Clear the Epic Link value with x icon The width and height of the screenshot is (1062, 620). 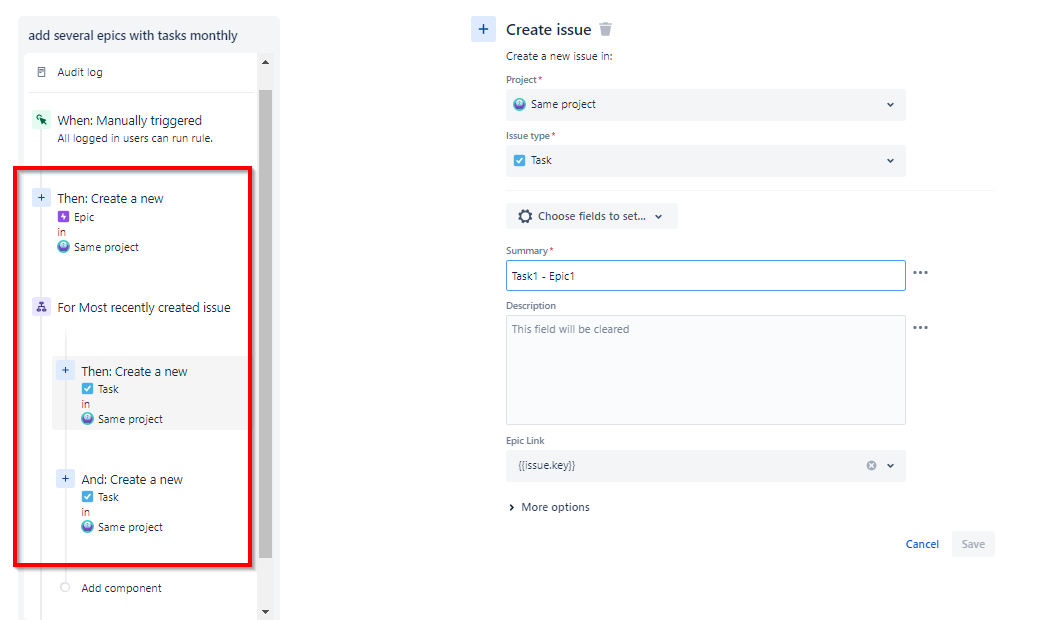coord(871,466)
